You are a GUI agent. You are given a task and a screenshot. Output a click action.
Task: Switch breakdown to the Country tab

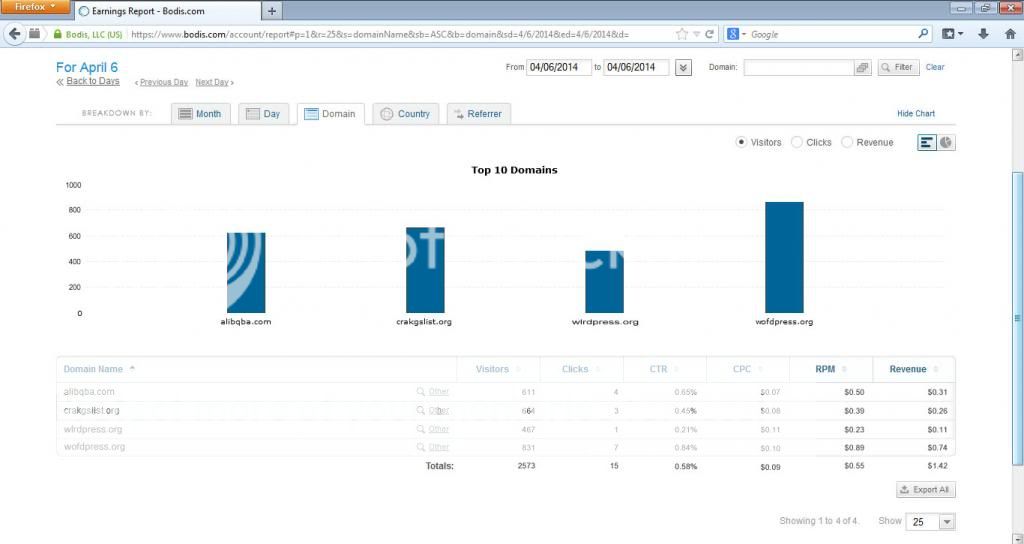click(x=404, y=114)
